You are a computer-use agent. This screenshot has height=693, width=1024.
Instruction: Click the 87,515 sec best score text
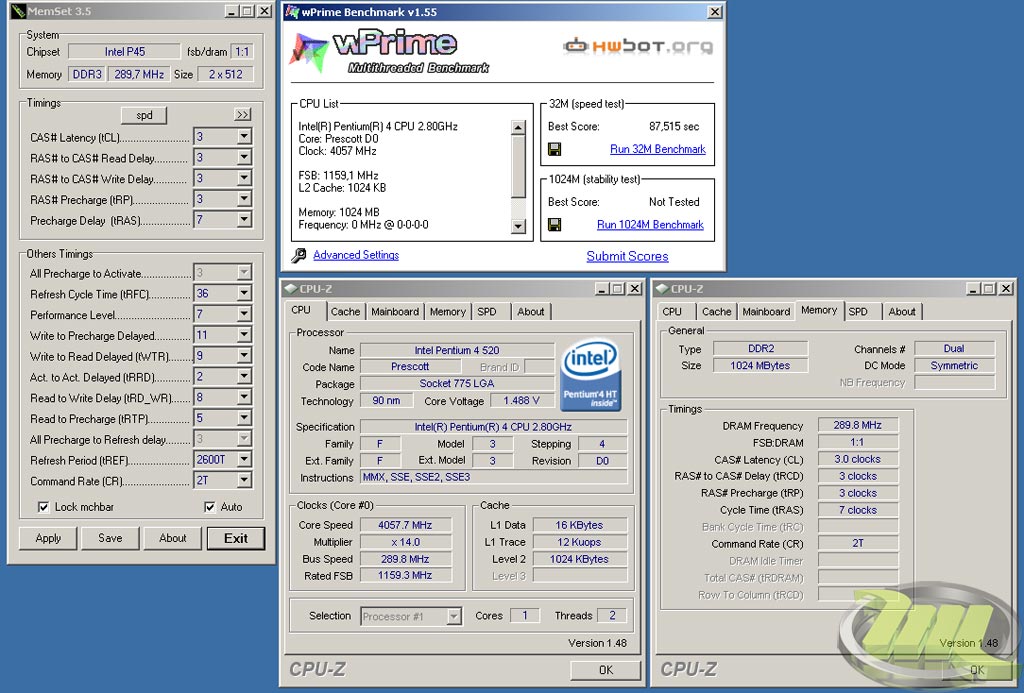point(674,126)
